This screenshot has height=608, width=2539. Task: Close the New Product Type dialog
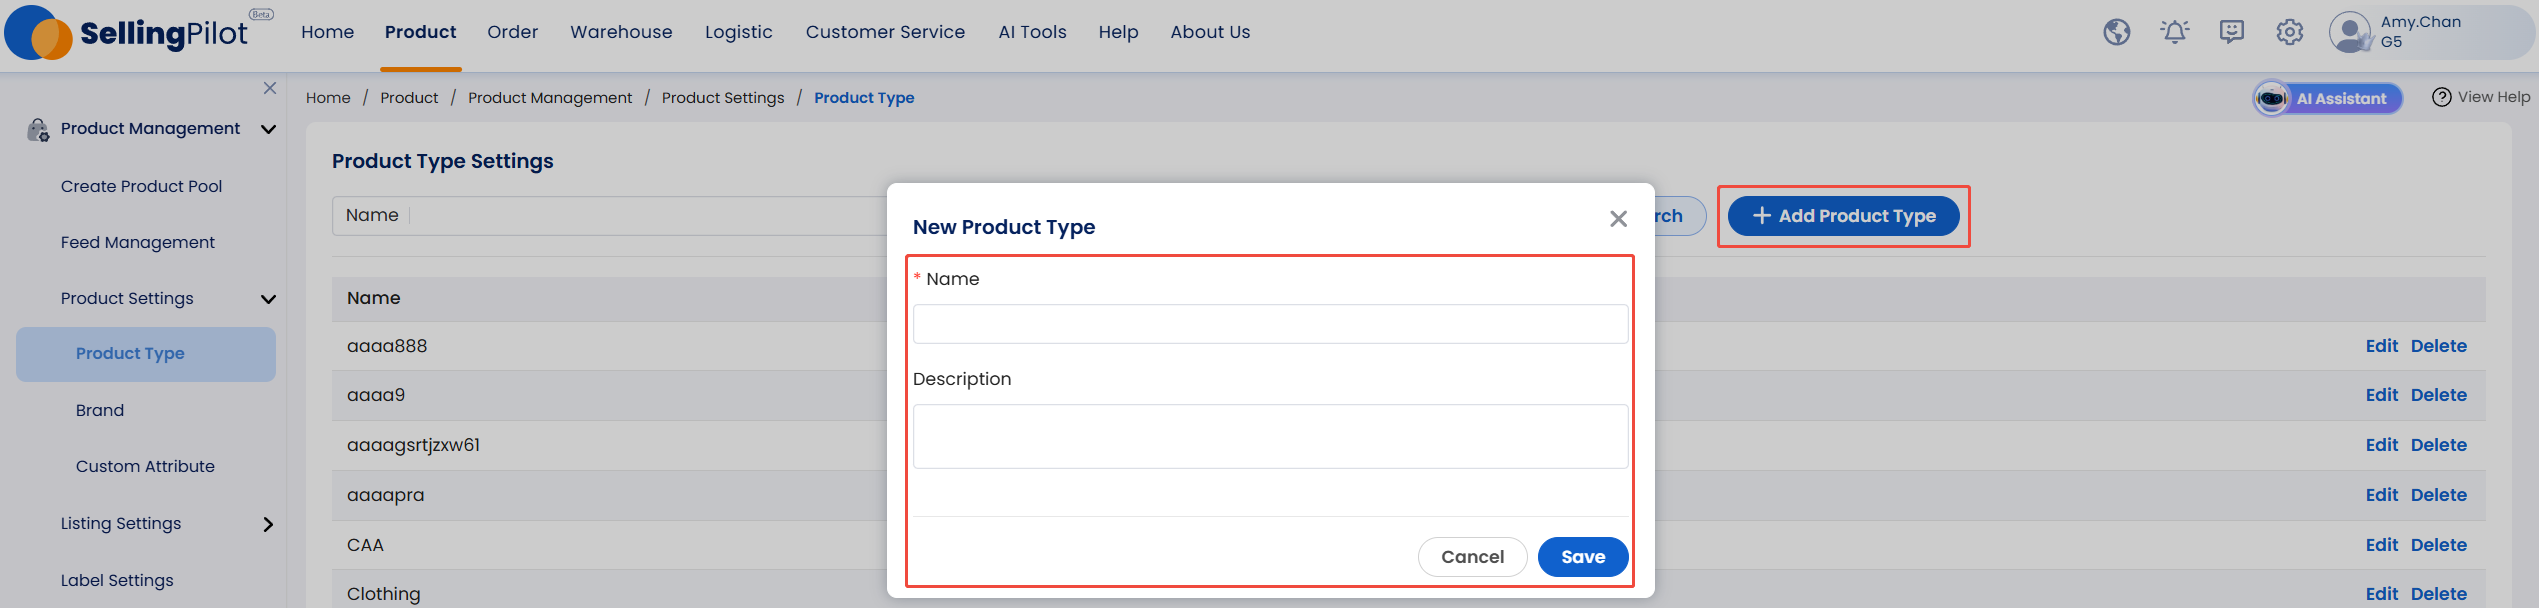point(1618,218)
